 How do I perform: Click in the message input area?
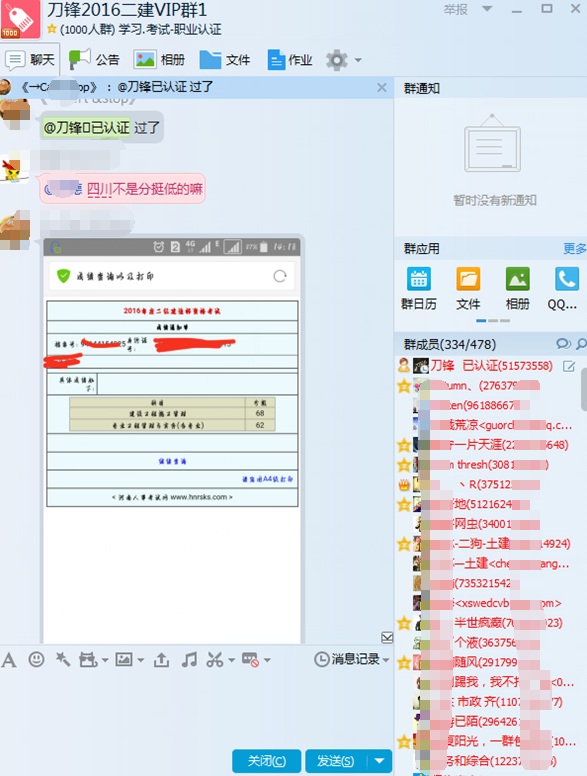tap(196, 708)
